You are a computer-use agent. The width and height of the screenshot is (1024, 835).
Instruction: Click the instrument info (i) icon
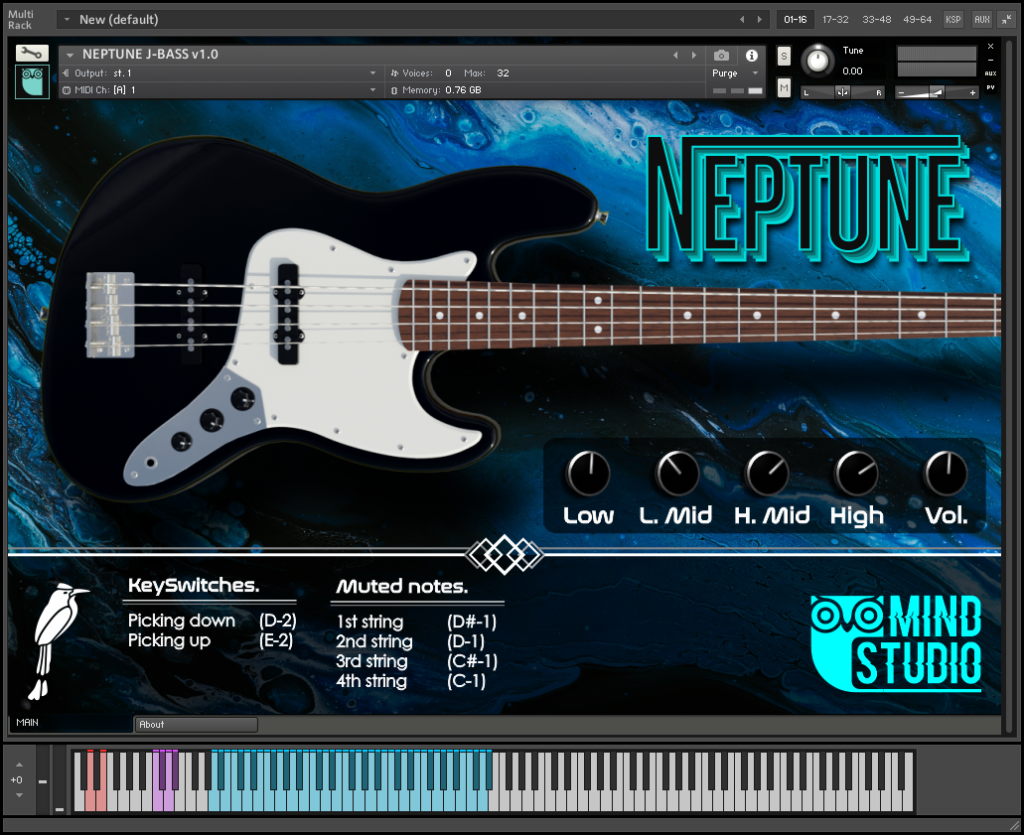point(751,55)
